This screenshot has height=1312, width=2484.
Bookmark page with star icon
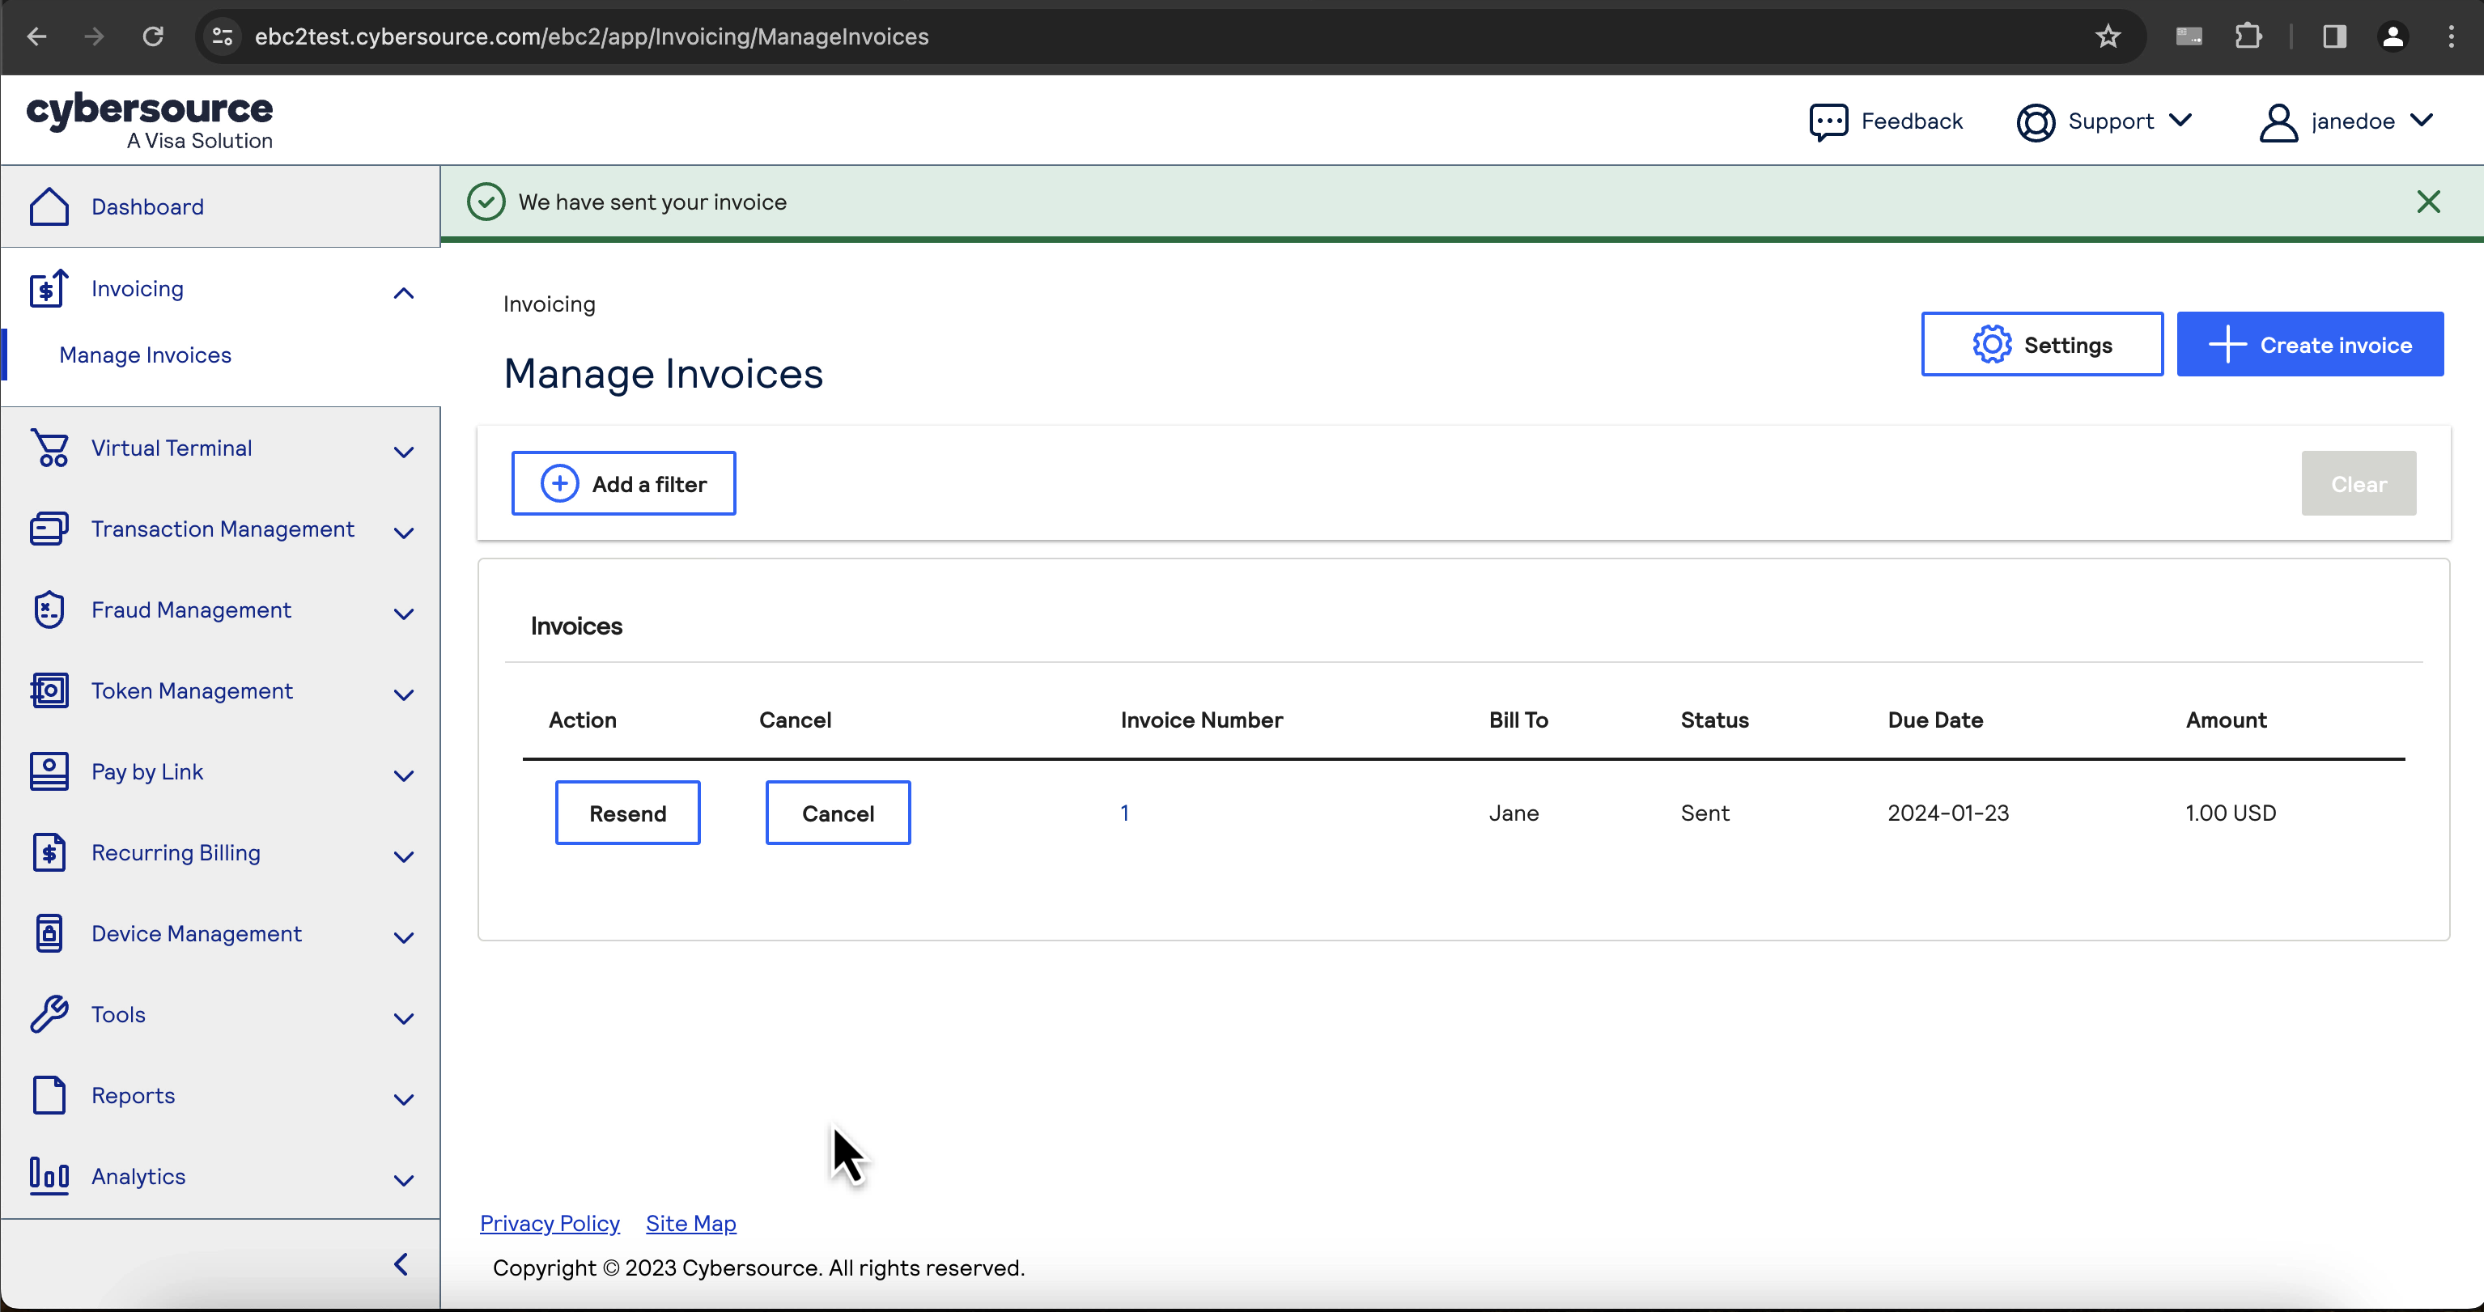(2108, 37)
